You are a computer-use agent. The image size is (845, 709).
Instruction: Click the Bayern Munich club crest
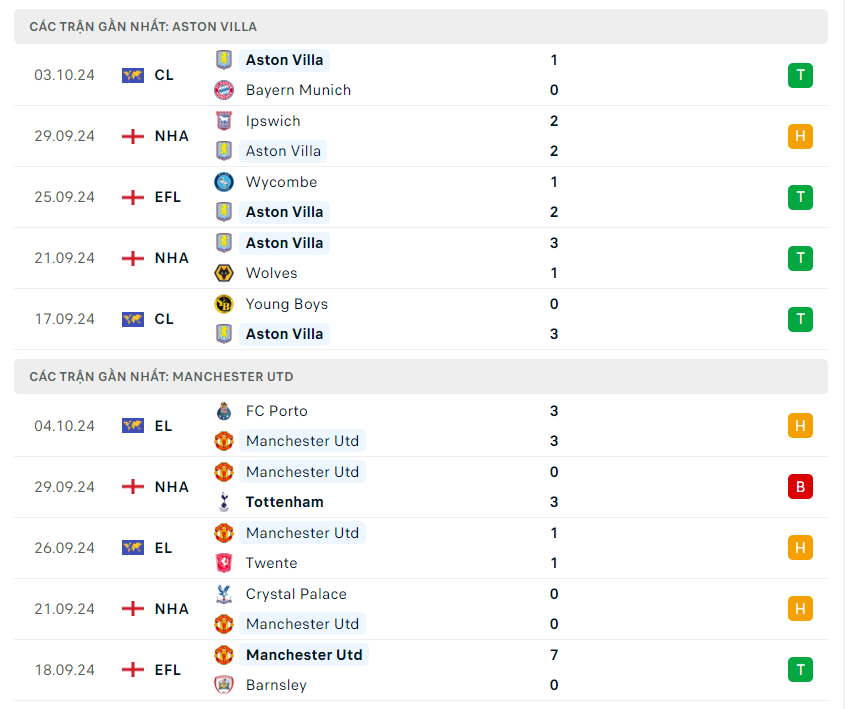(x=224, y=90)
